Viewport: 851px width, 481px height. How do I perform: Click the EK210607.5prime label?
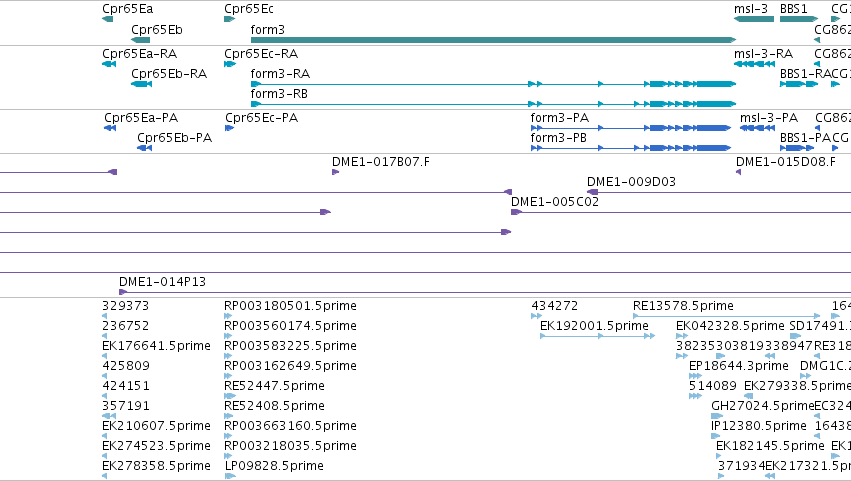coord(156,426)
